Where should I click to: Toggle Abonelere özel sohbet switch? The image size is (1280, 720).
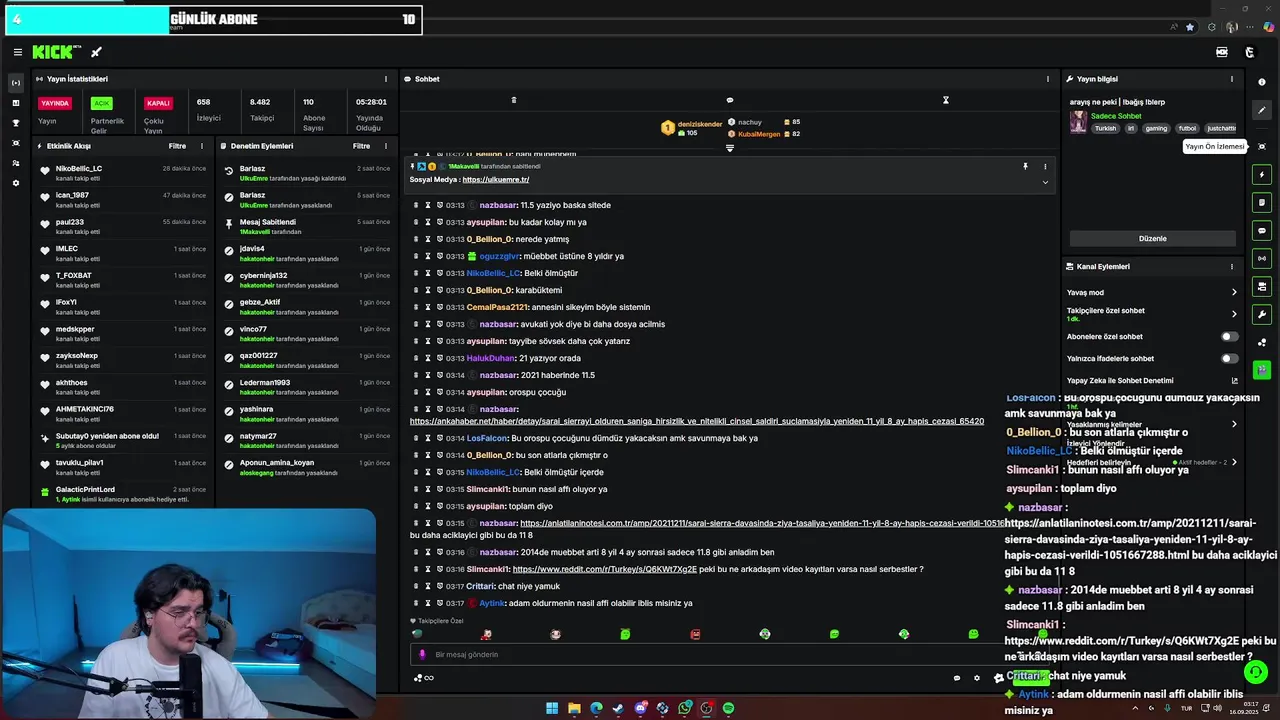click(x=1229, y=337)
